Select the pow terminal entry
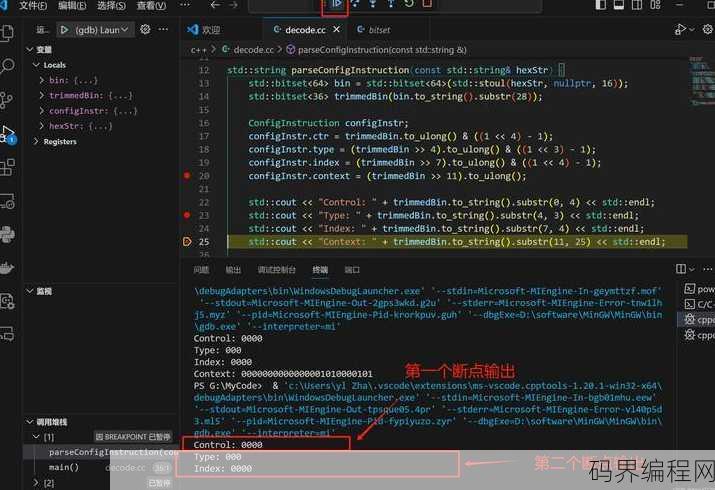This screenshot has height=490, width=715. 699,289
